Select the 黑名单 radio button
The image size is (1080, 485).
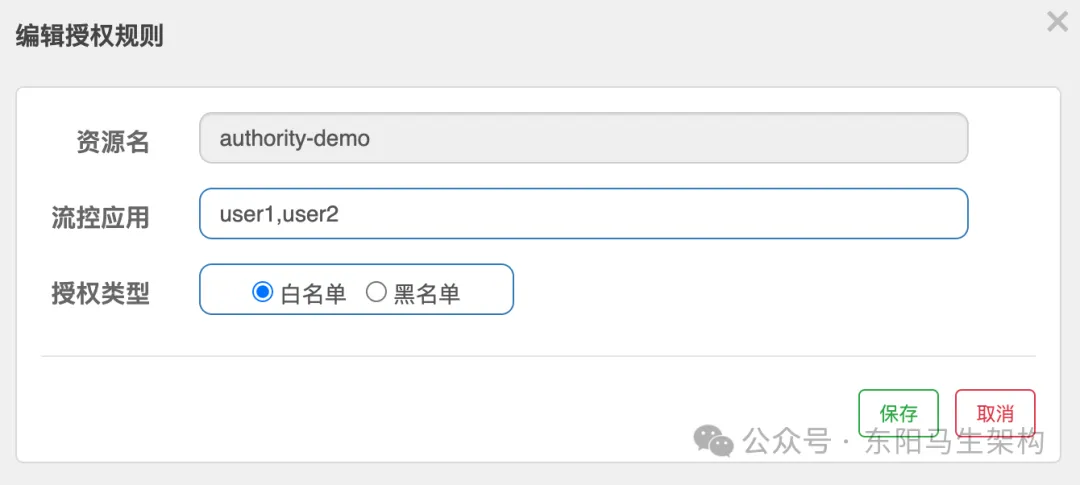click(376, 292)
